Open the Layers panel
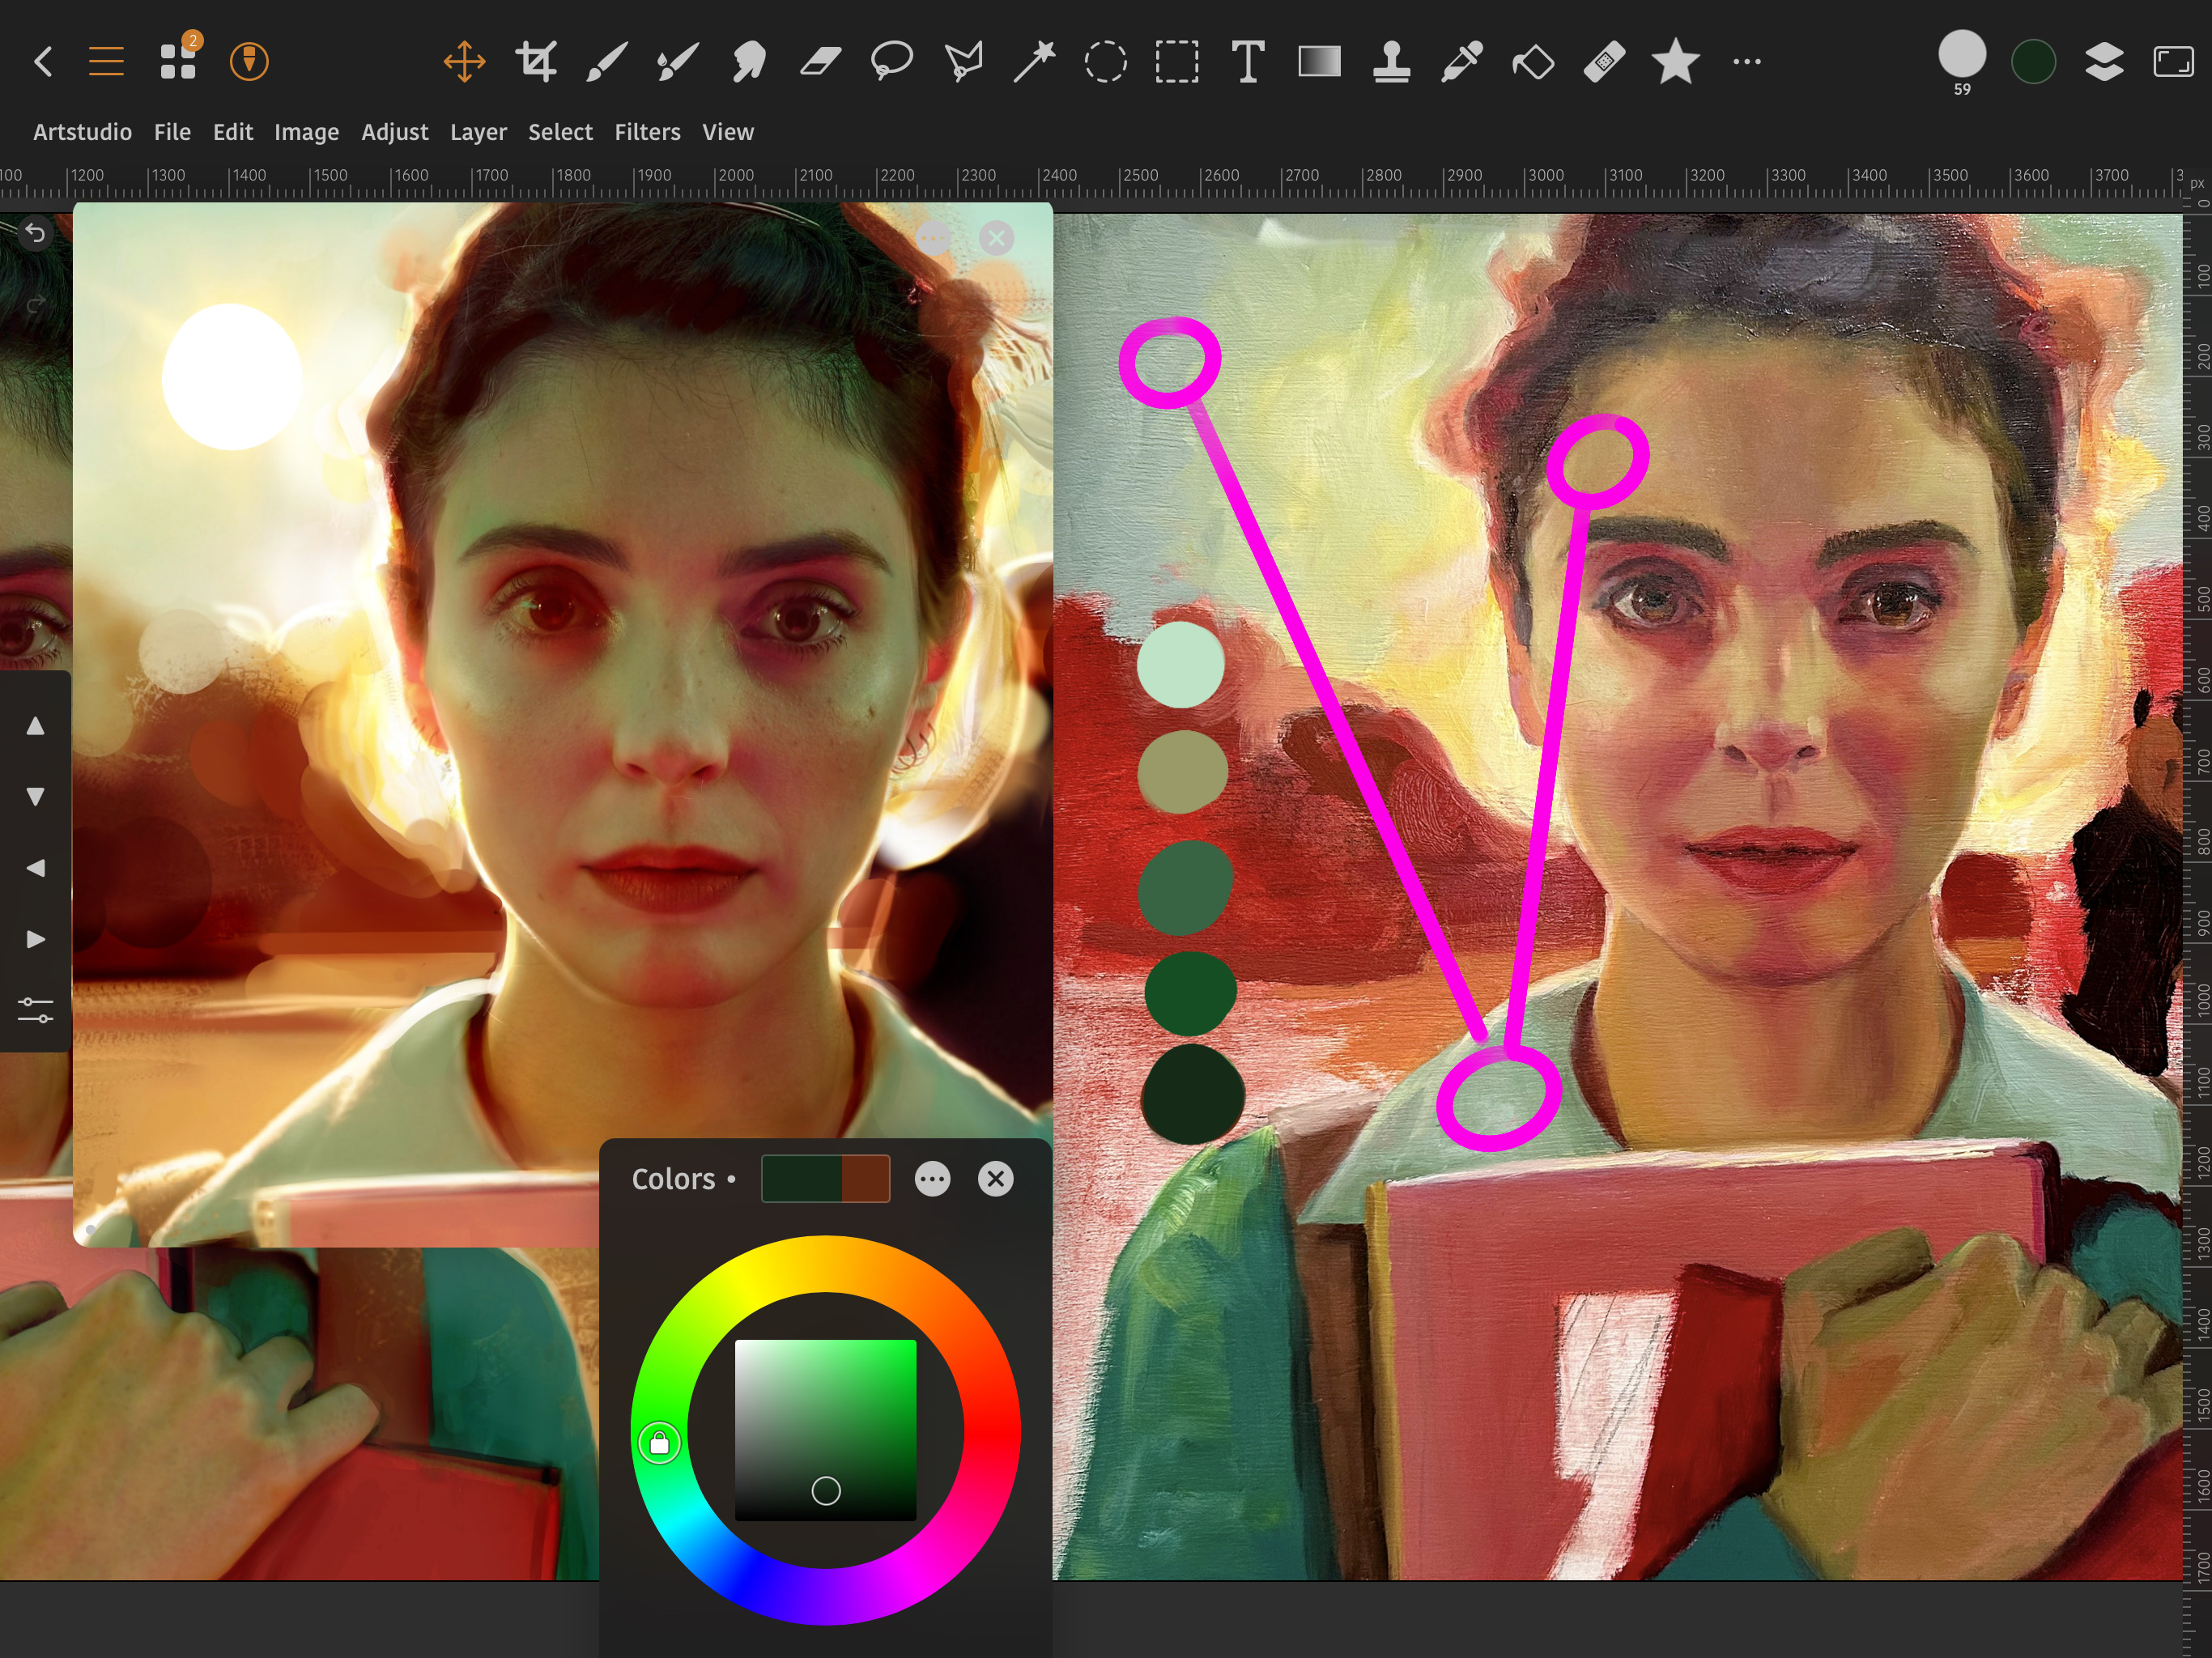The height and width of the screenshot is (1658, 2212). [x=2104, y=62]
